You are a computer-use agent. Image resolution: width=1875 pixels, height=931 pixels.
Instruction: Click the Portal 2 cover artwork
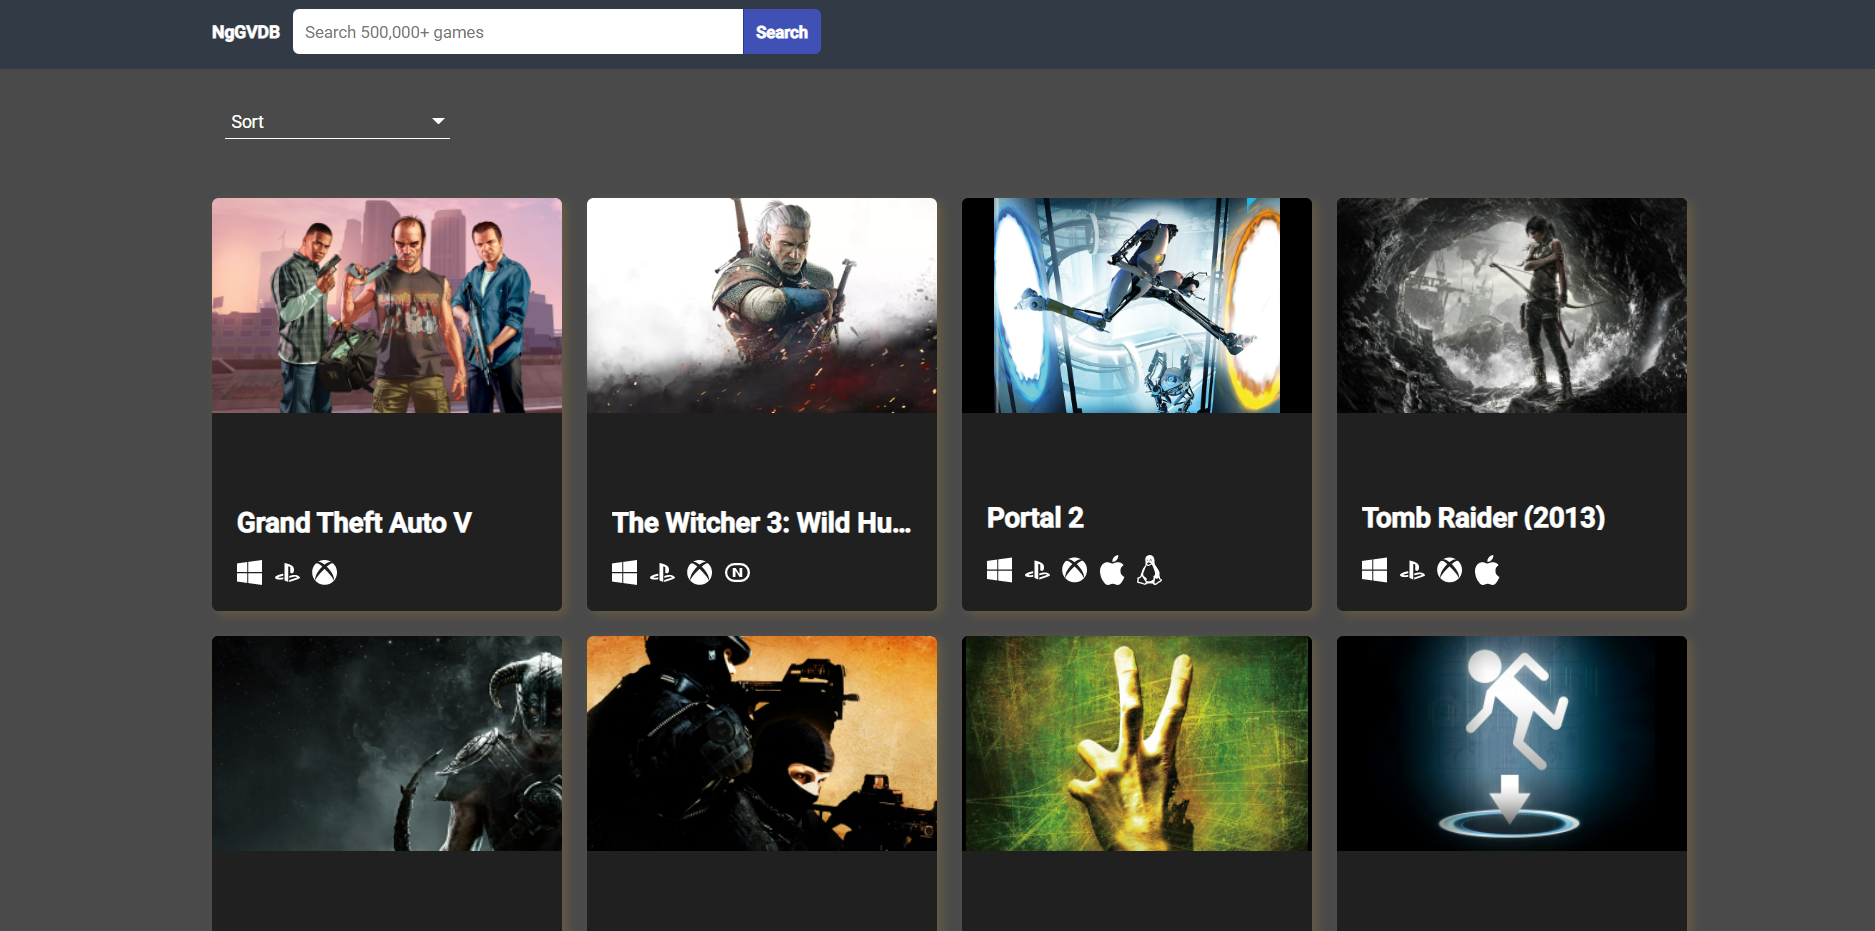[1136, 305]
